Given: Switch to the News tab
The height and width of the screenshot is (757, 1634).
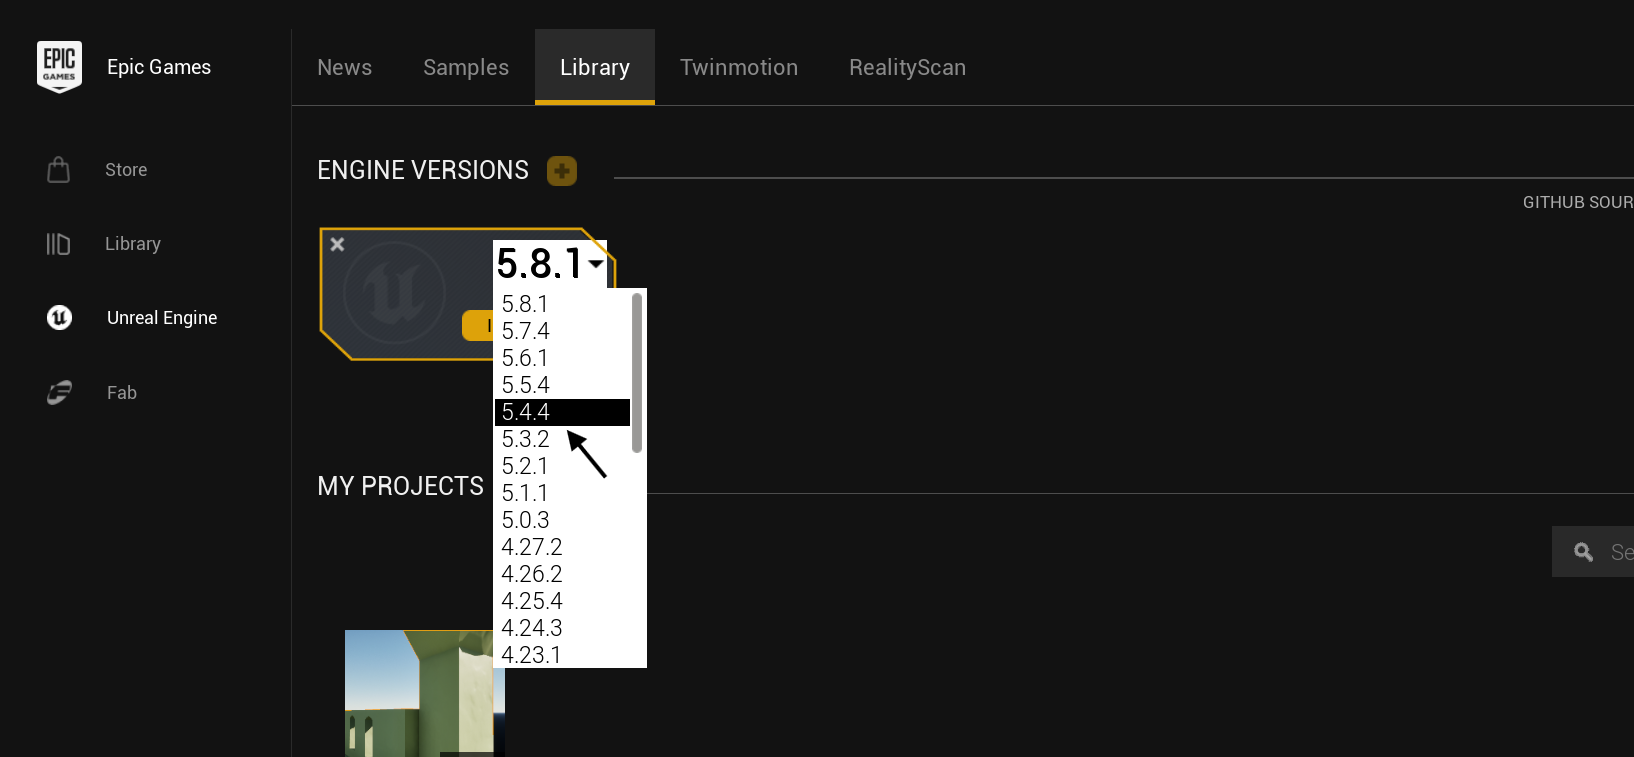Looking at the screenshot, I should tap(345, 67).
